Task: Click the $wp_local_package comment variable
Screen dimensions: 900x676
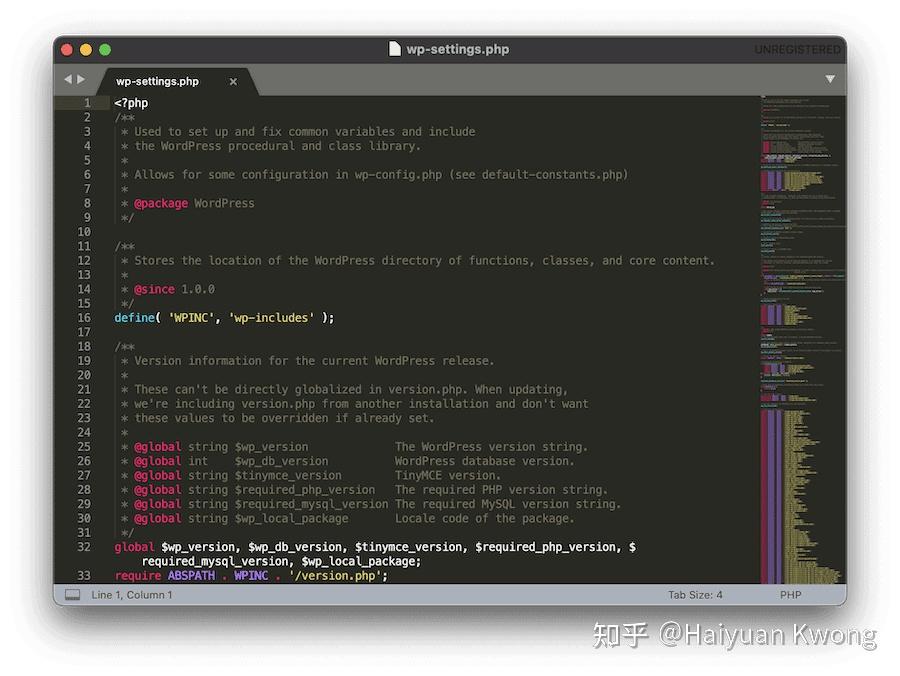Action: [291, 519]
